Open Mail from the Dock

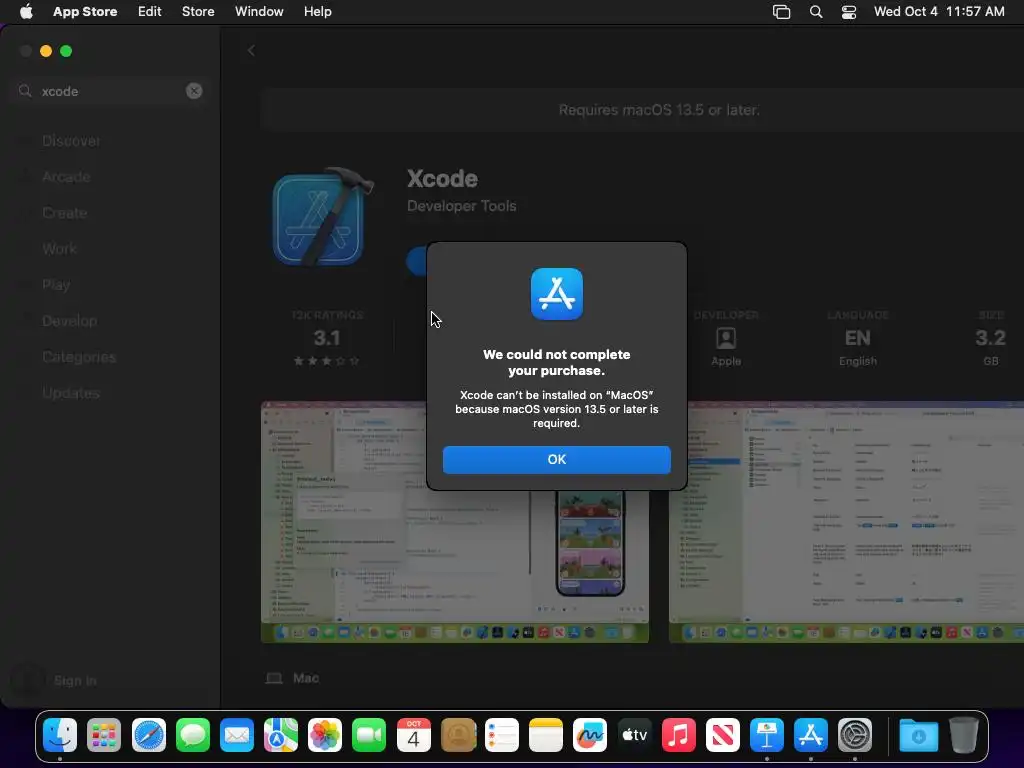[x=236, y=735]
